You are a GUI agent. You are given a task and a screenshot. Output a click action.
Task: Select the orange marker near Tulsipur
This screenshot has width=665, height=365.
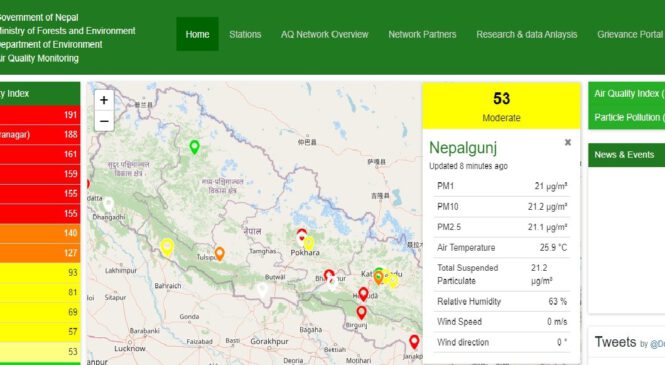tap(219, 254)
